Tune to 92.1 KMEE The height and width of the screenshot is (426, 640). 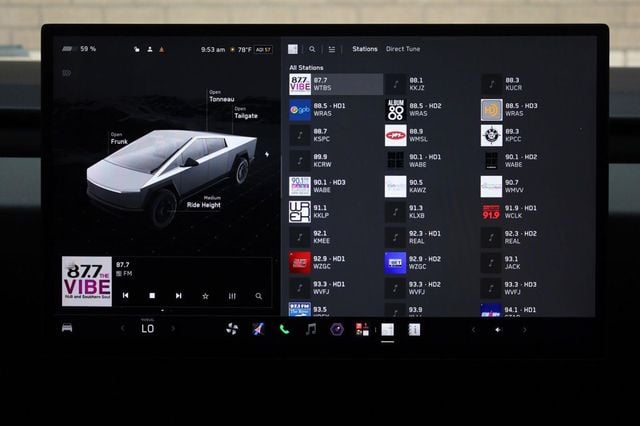336,237
